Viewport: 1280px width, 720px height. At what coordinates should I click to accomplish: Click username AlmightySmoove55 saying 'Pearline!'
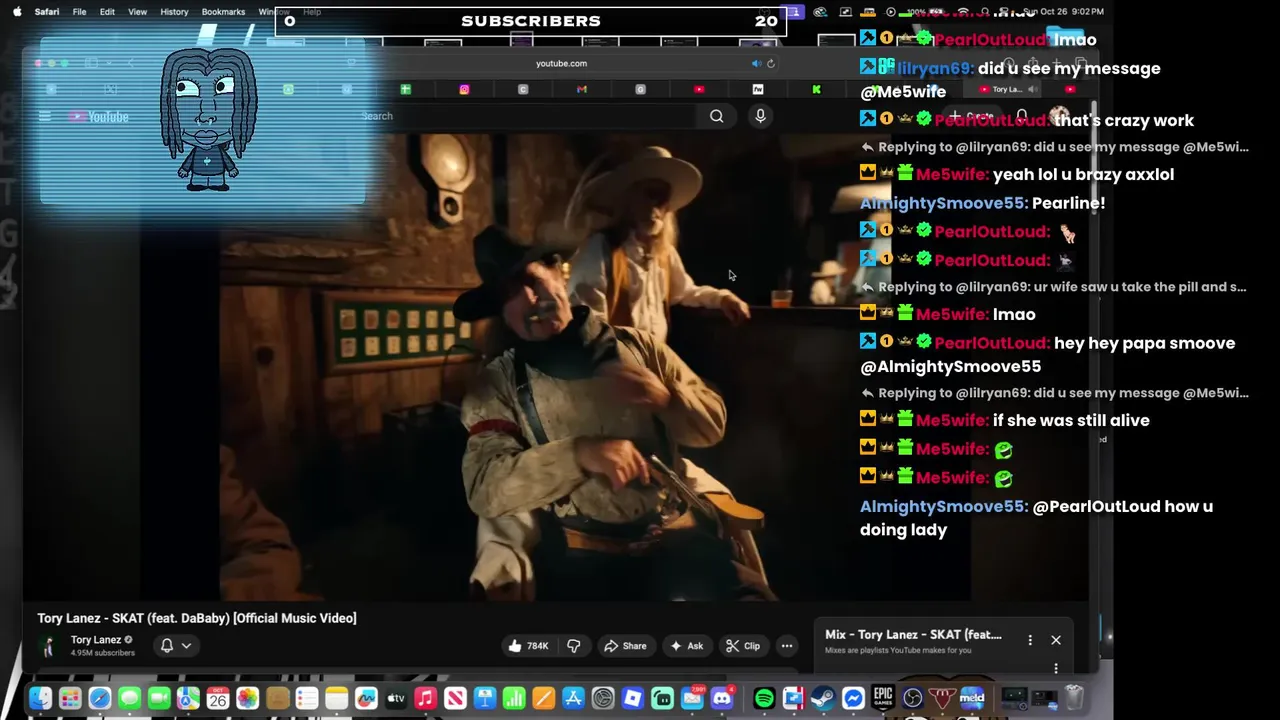tap(942, 203)
